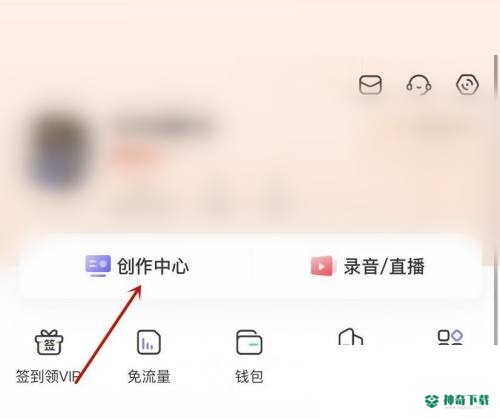Image resolution: width=500 pixels, height=419 pixels.
Task: Select the 签到领VIP label
Action: point(48,377)
